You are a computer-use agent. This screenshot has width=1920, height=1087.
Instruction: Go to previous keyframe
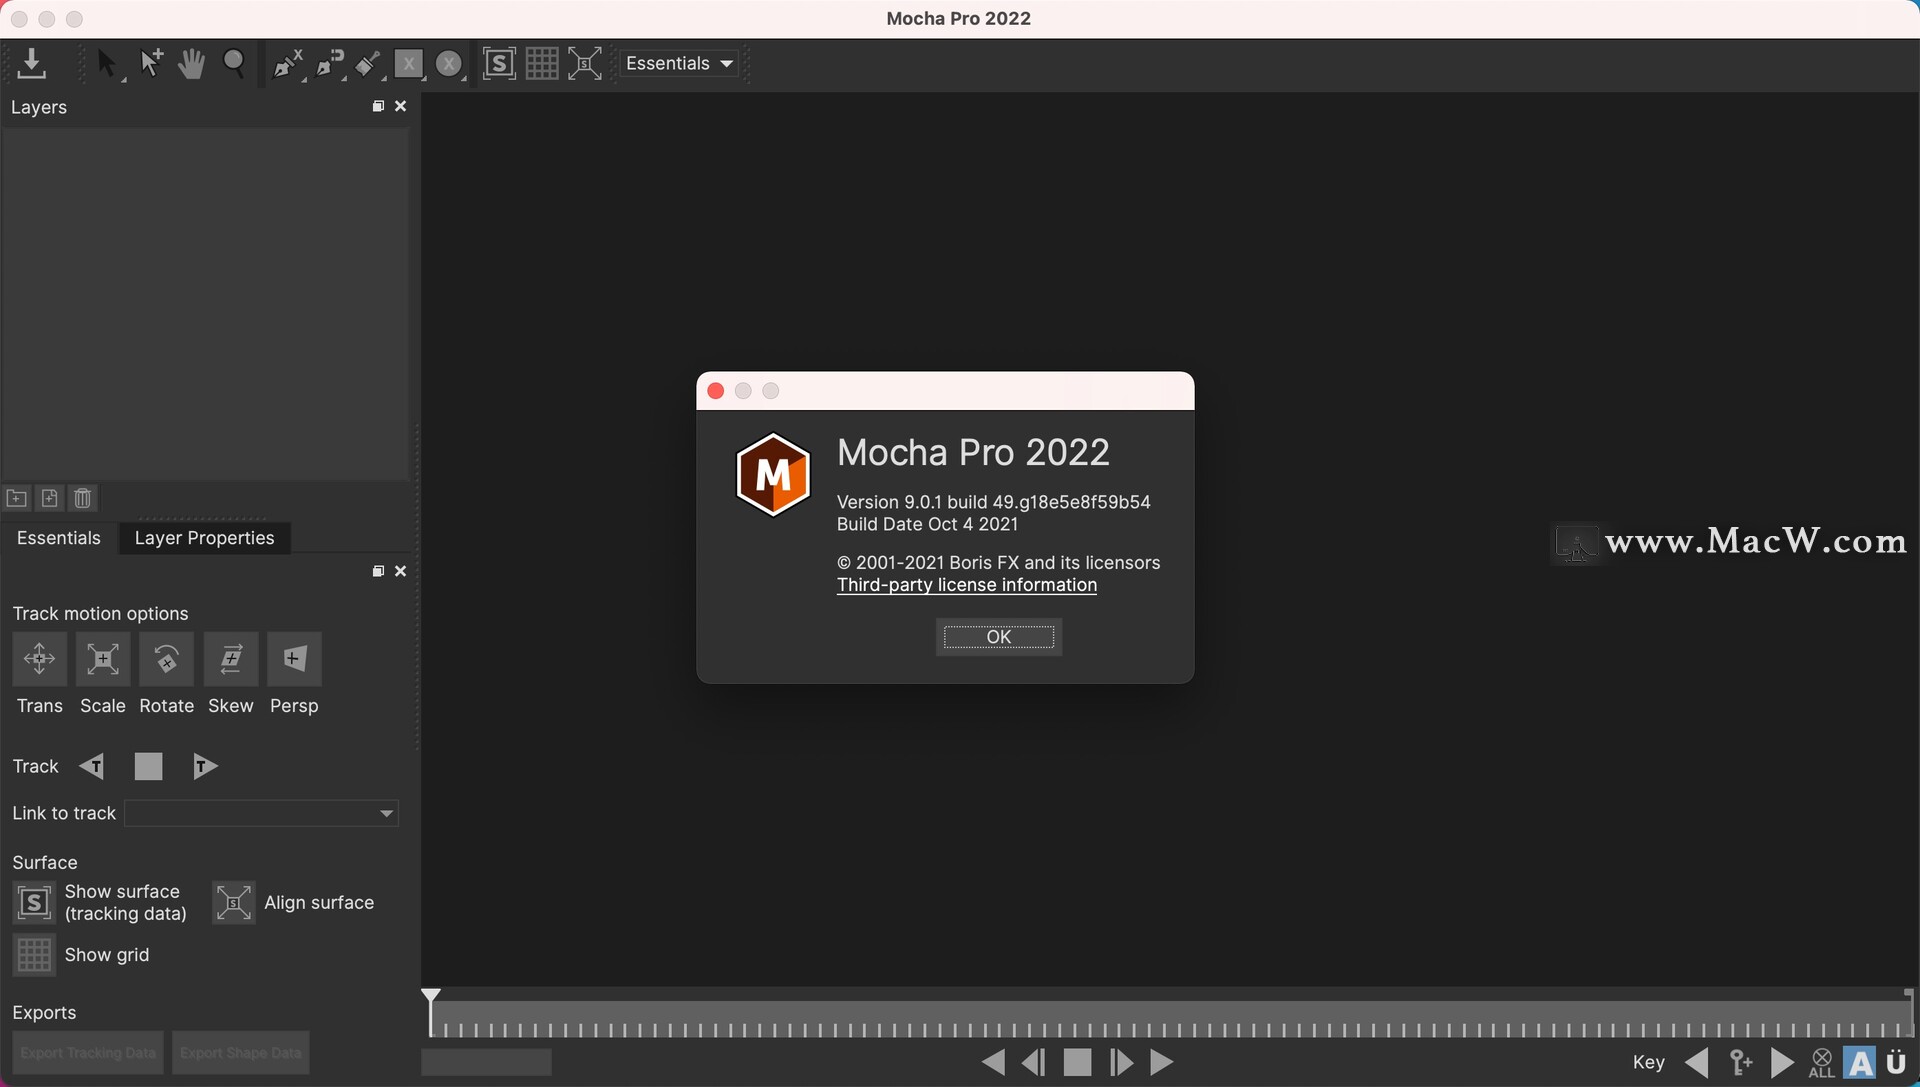tap(1697, 1062)
